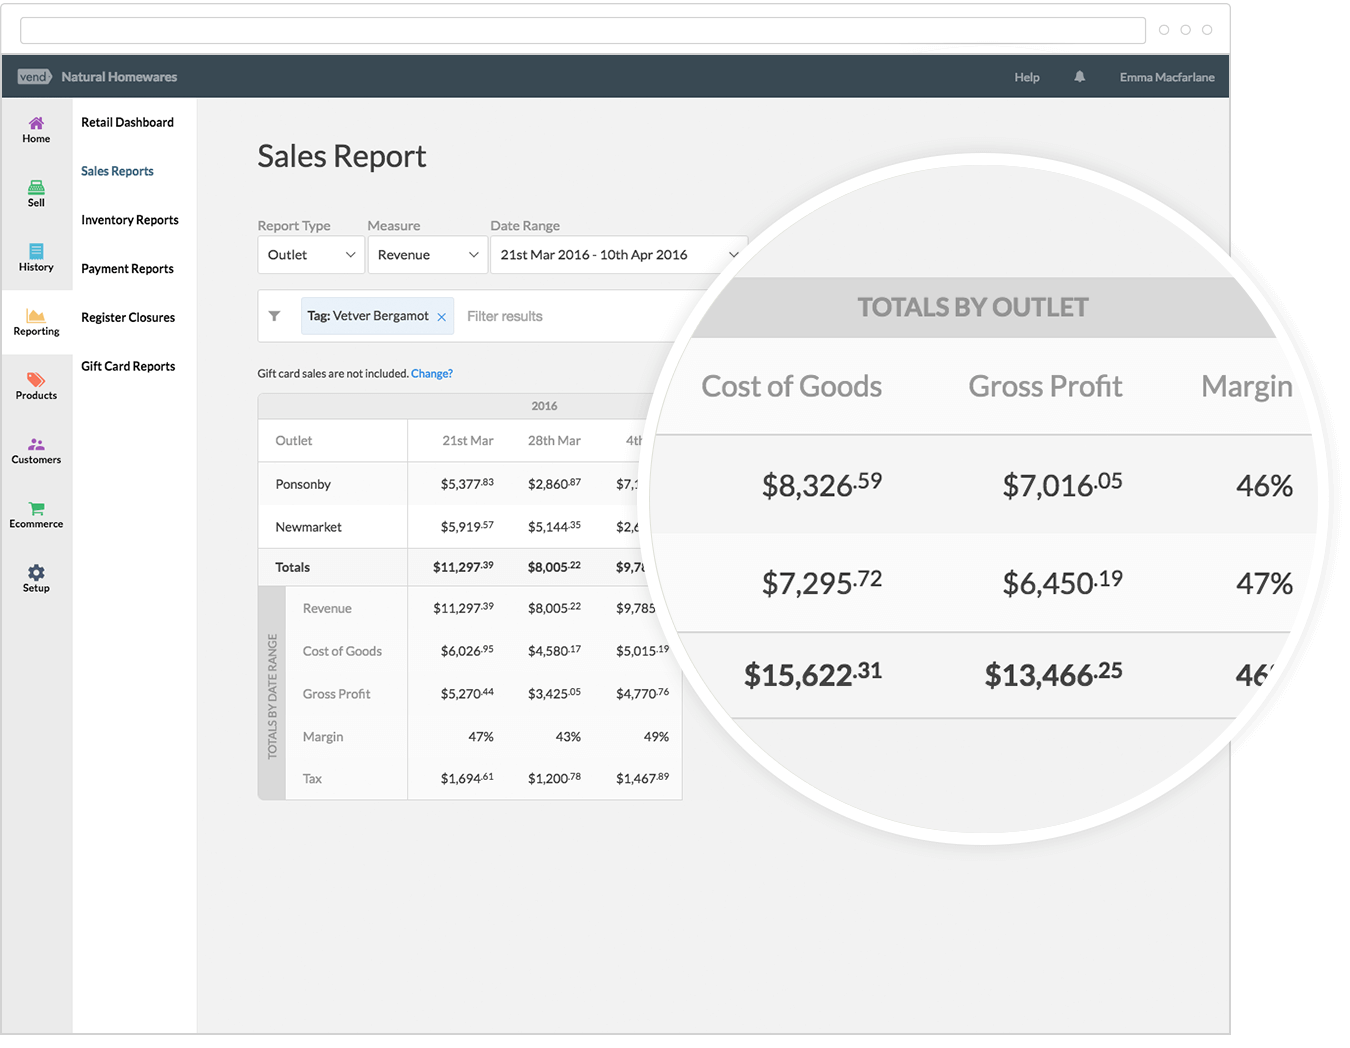The image size is (1350, 1048).
Task: Click the notification bell in the header
Action: pos(1079,76)
